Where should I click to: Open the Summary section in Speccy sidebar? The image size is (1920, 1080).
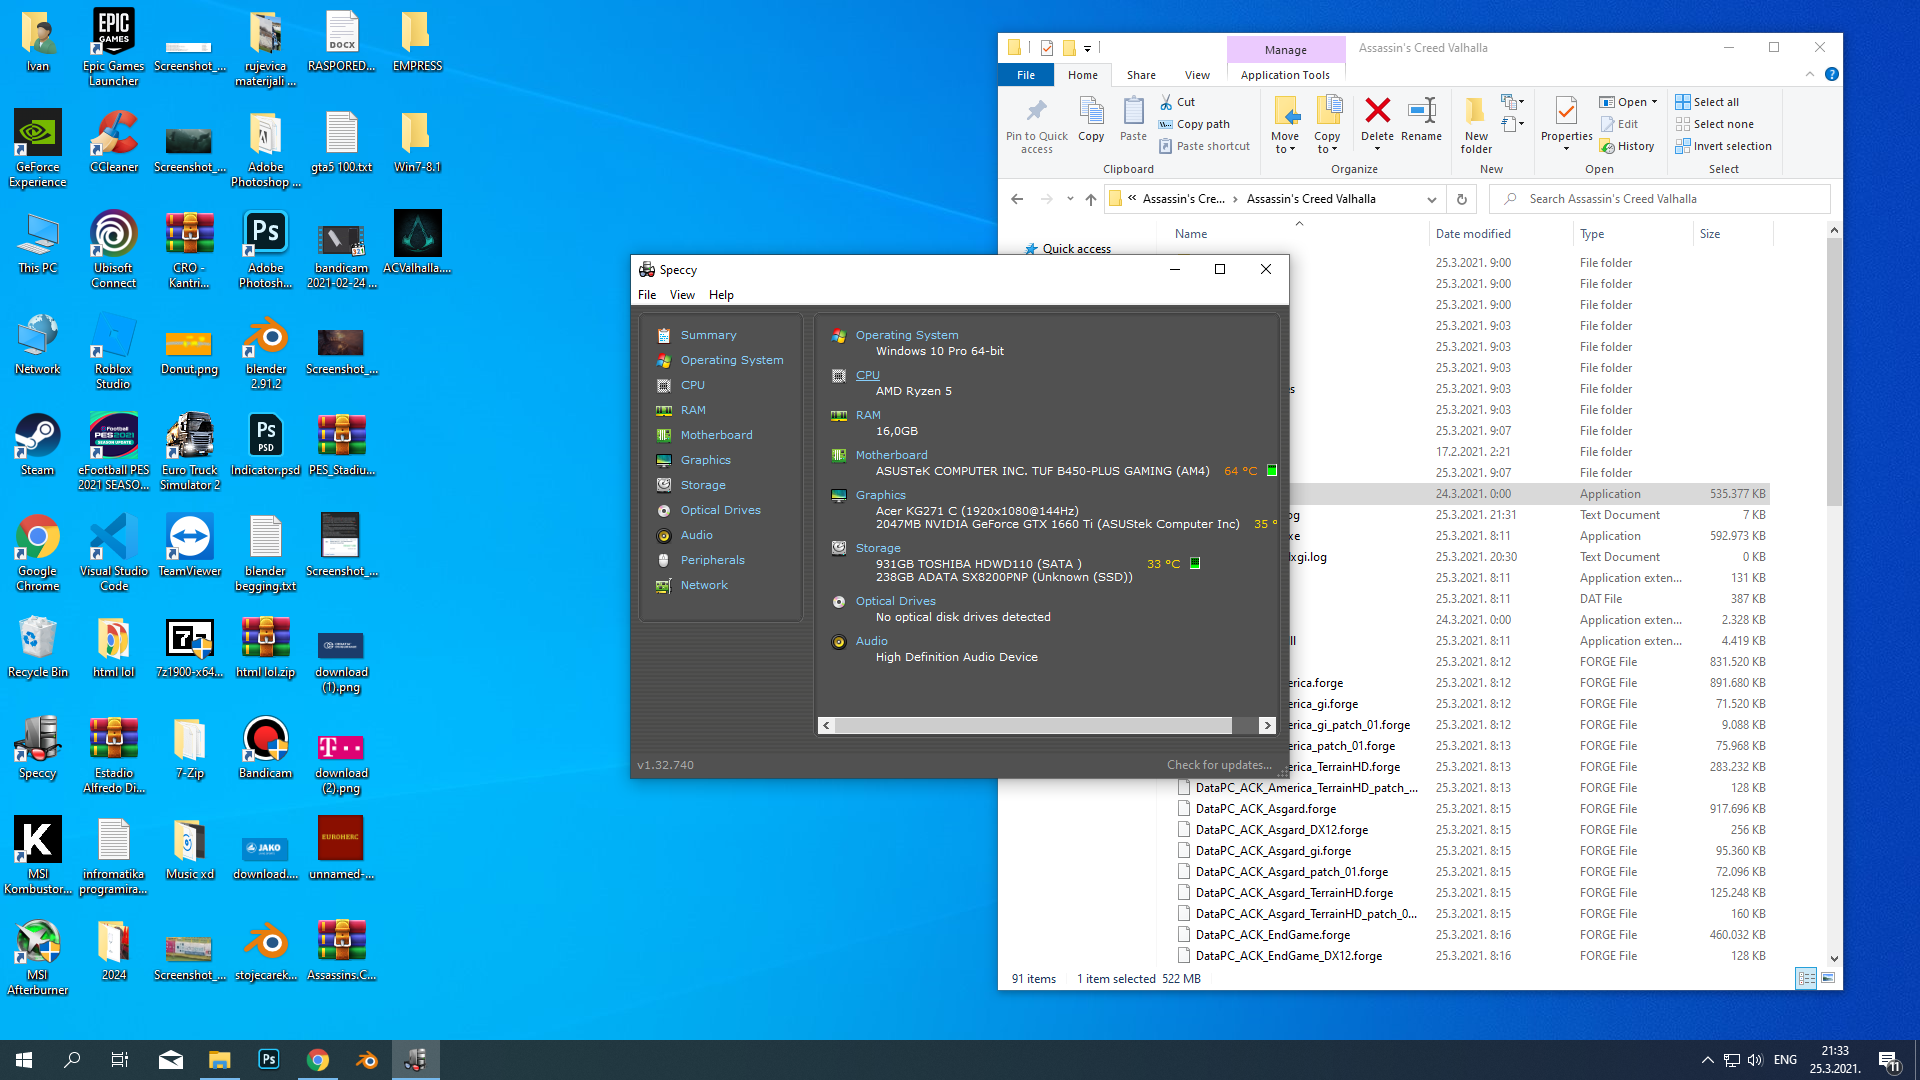(x=708, y=335)
